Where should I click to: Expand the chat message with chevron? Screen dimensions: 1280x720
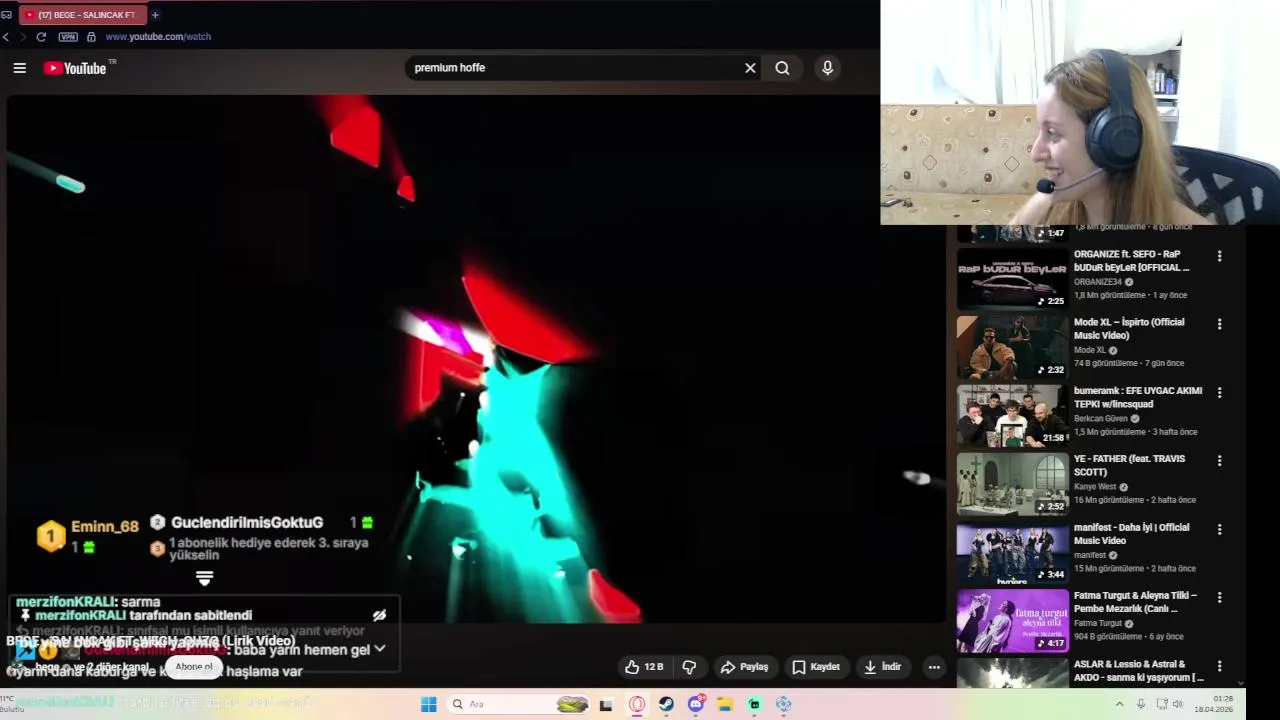point(380,649)
